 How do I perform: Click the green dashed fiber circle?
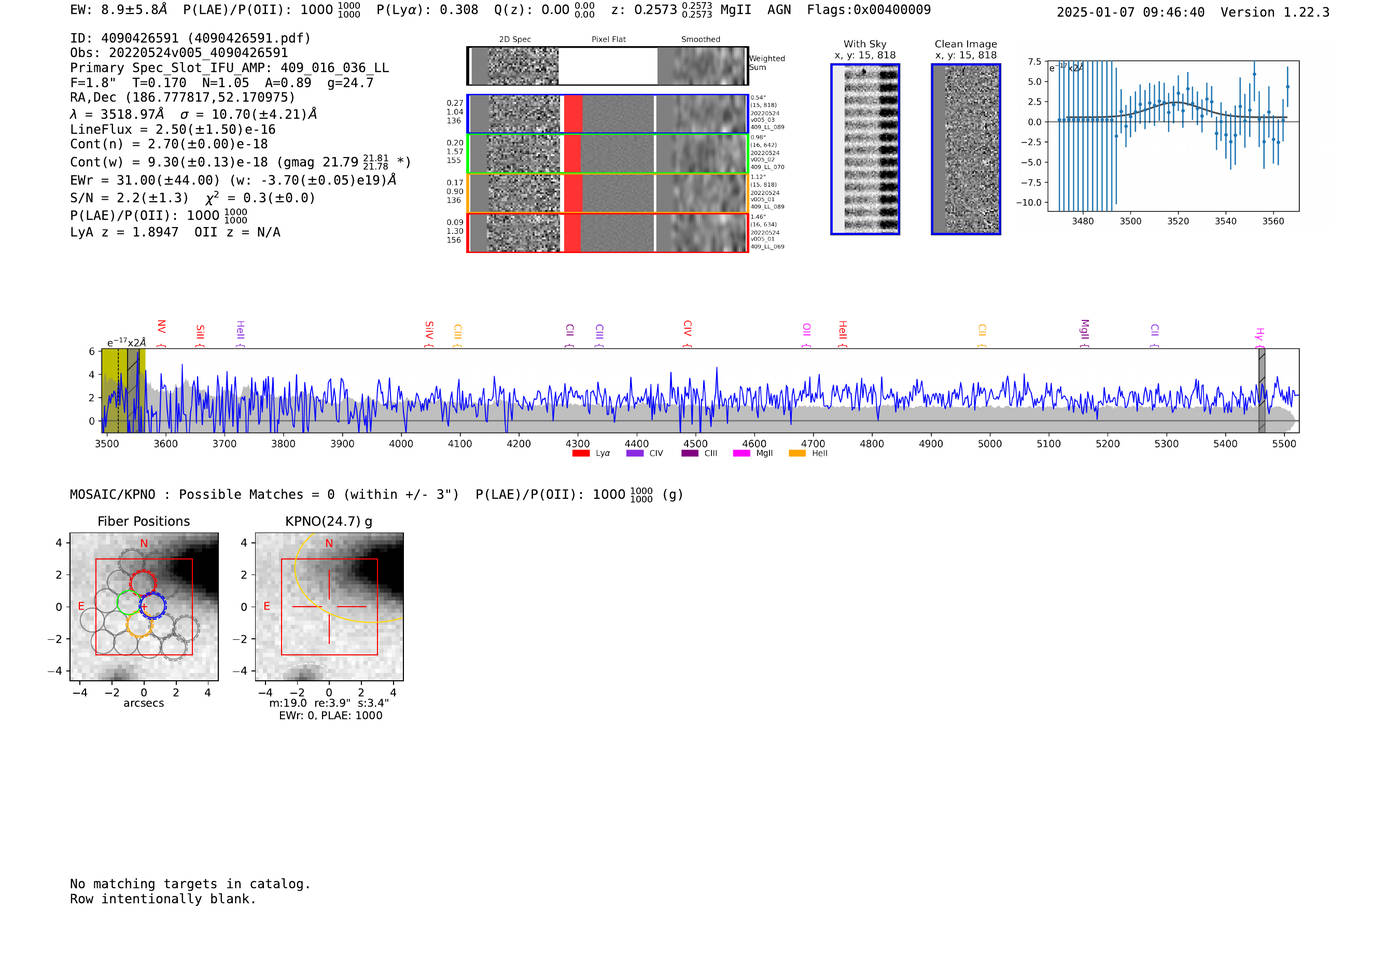[x=129, y=603]
